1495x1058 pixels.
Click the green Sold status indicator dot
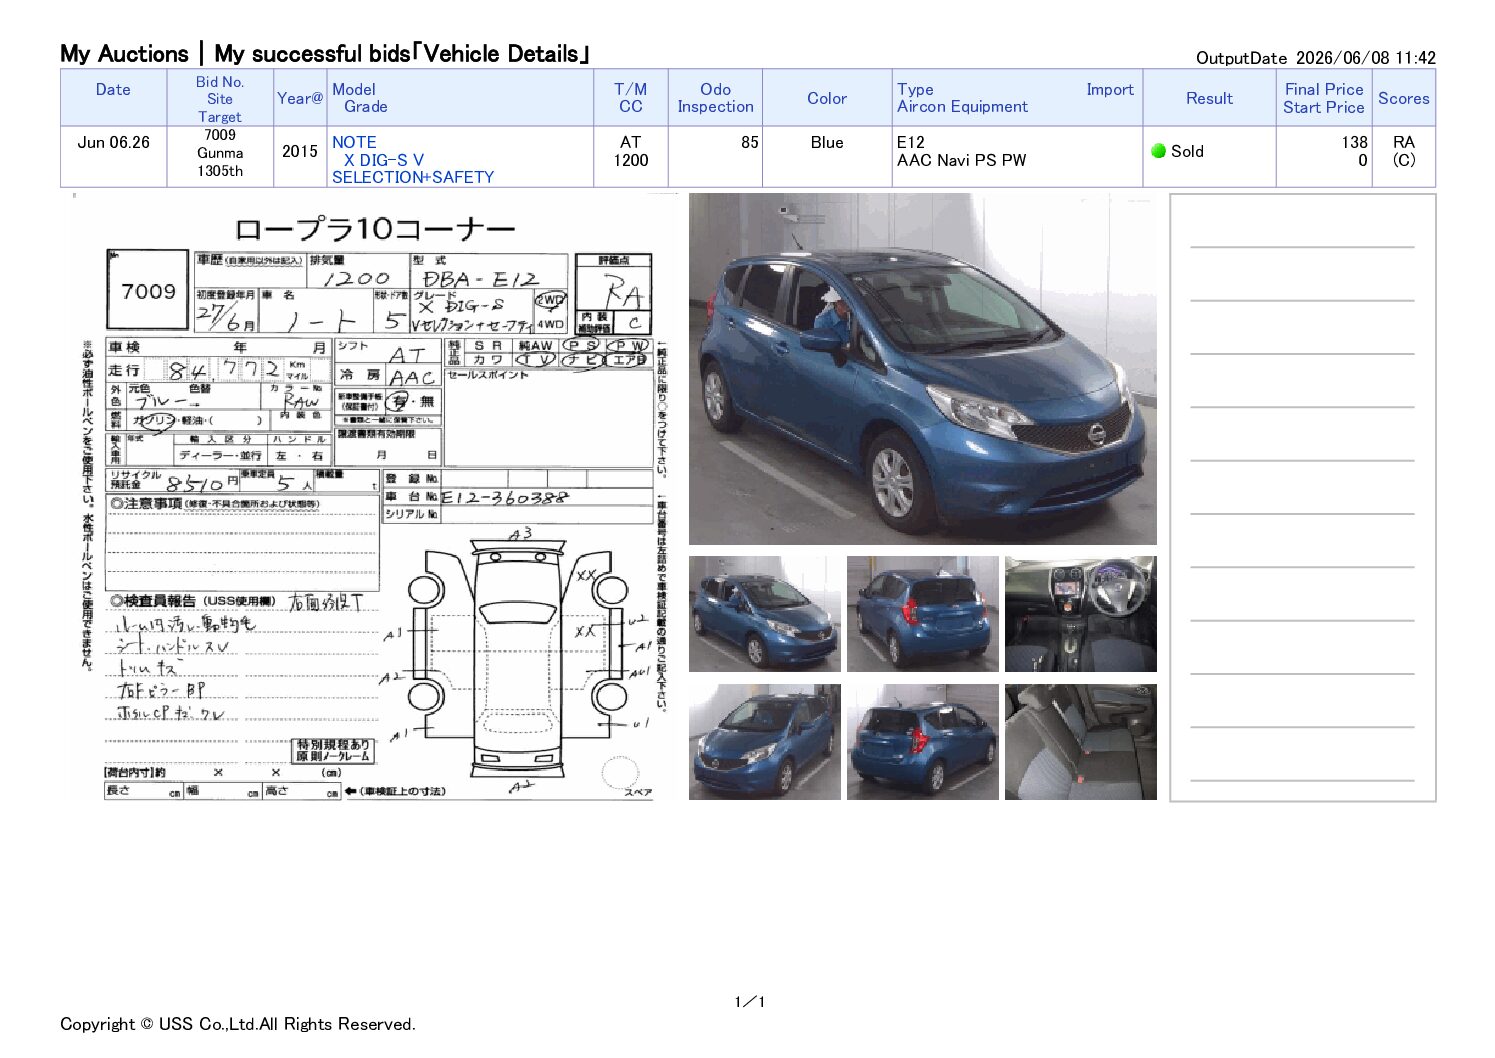point(1158,151)
